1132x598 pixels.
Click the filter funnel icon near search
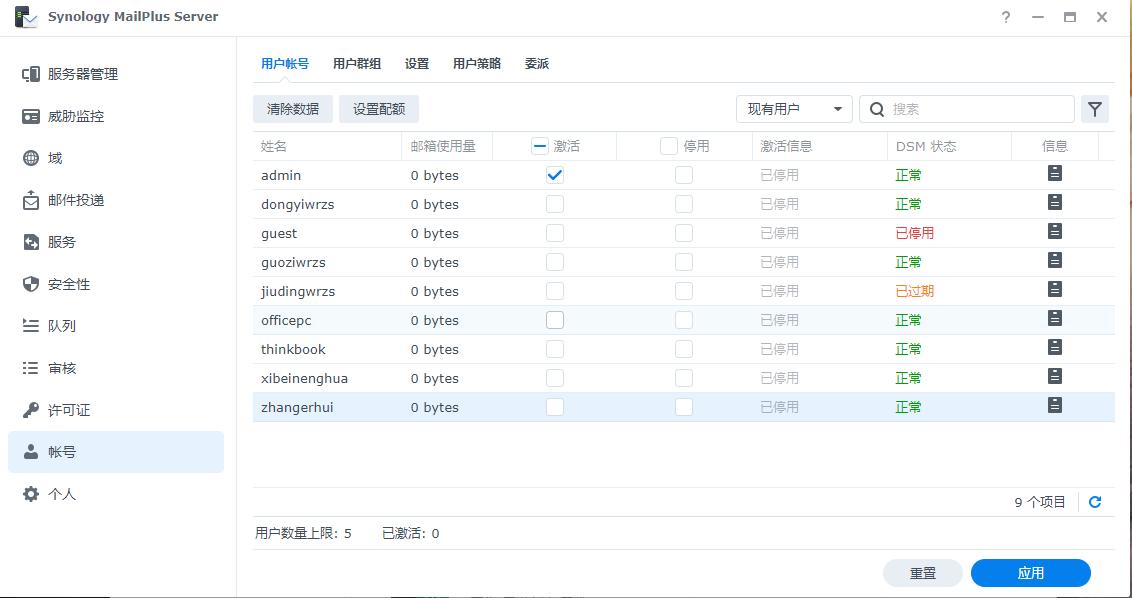point(1094,109)
